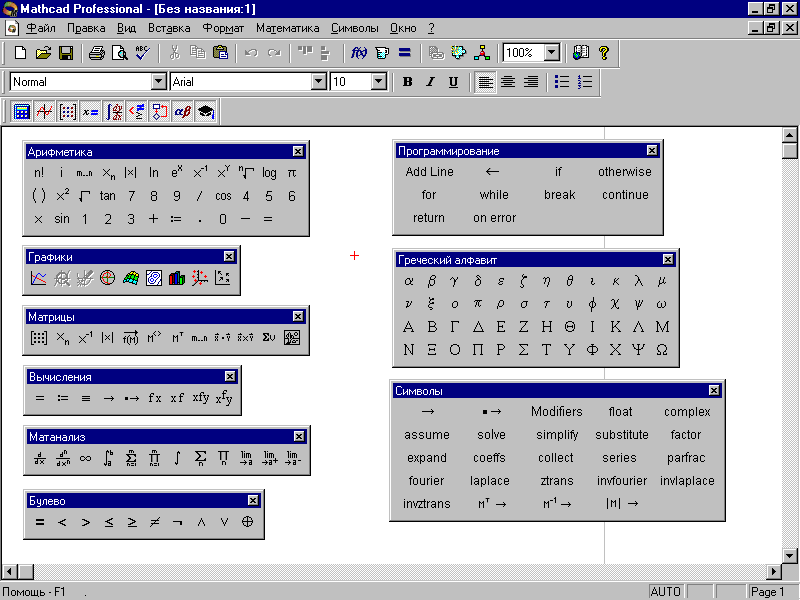
Task: Open Print Preview icon
Action: pos(119,53)
